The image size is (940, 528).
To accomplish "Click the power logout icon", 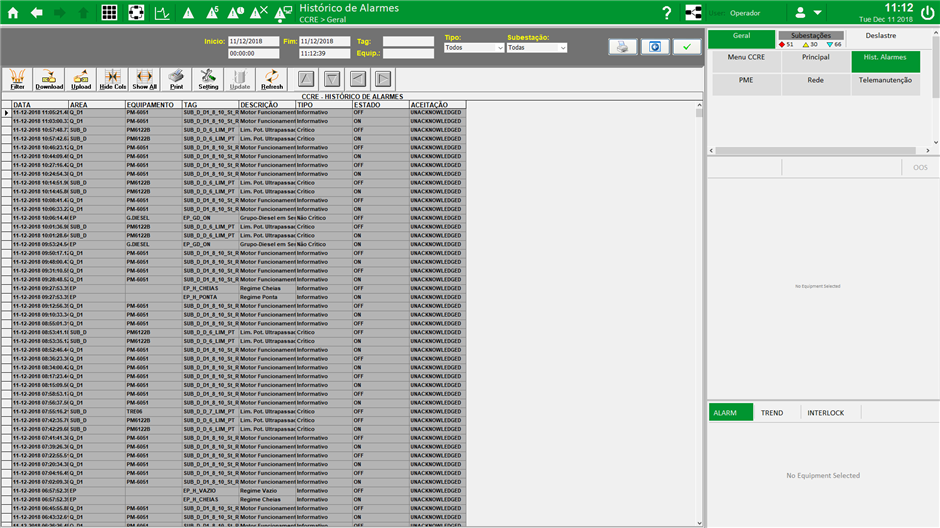I will coord(927,13).
